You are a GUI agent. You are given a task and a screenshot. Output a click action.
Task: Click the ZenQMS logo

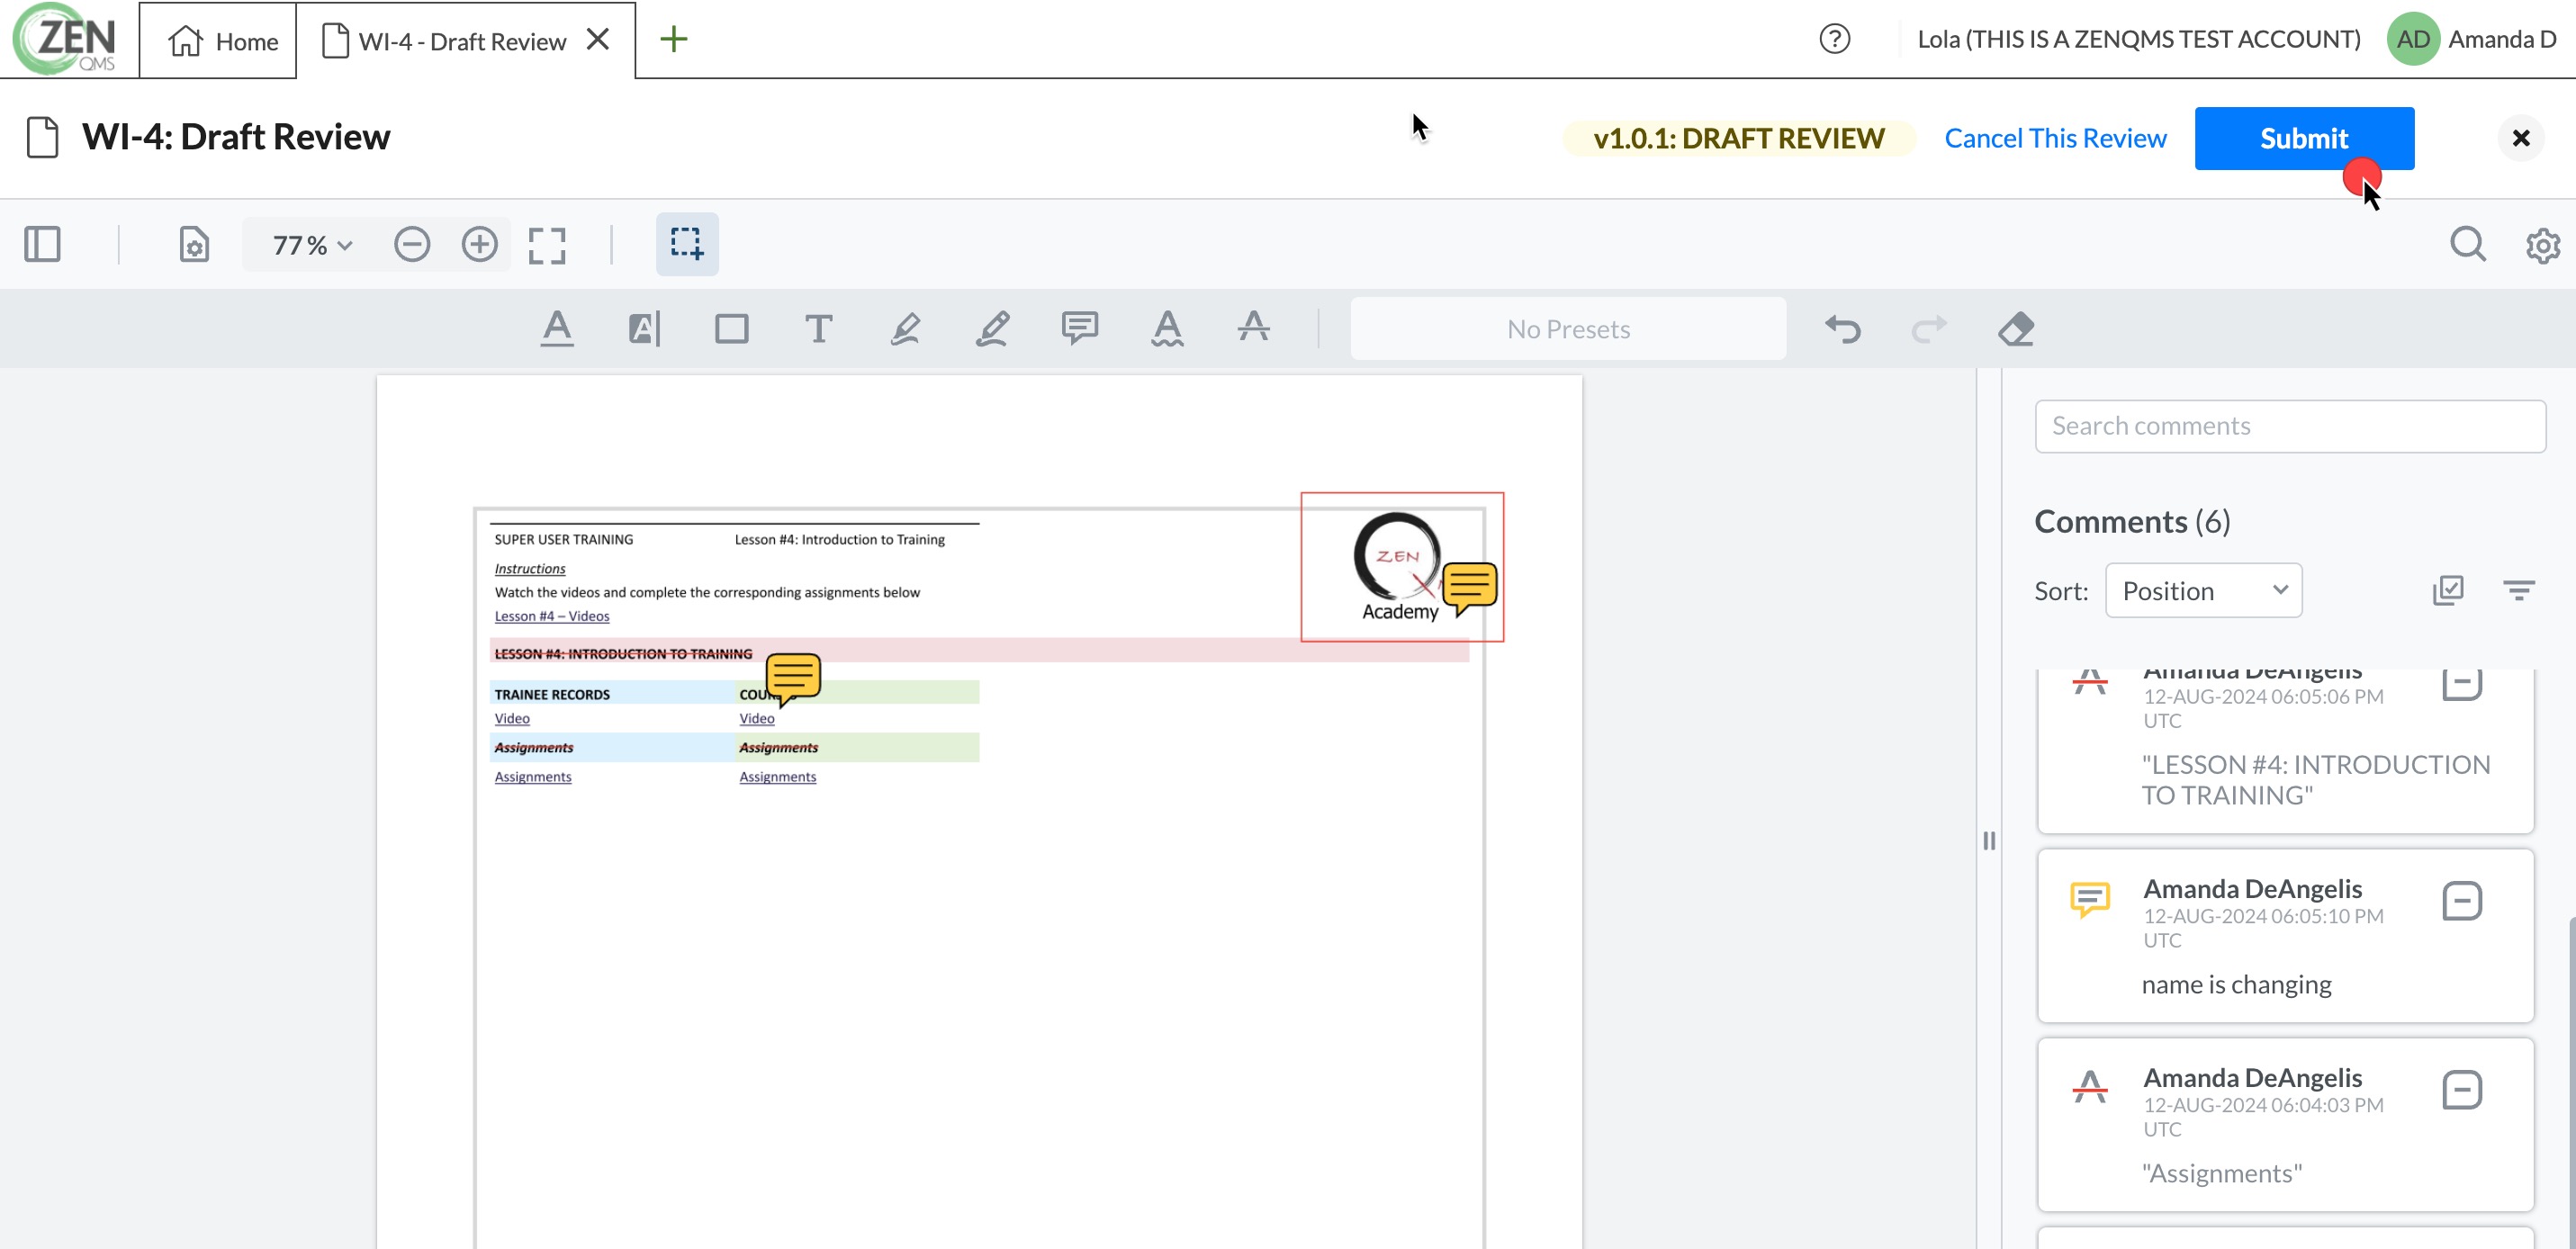coord(66,39)
